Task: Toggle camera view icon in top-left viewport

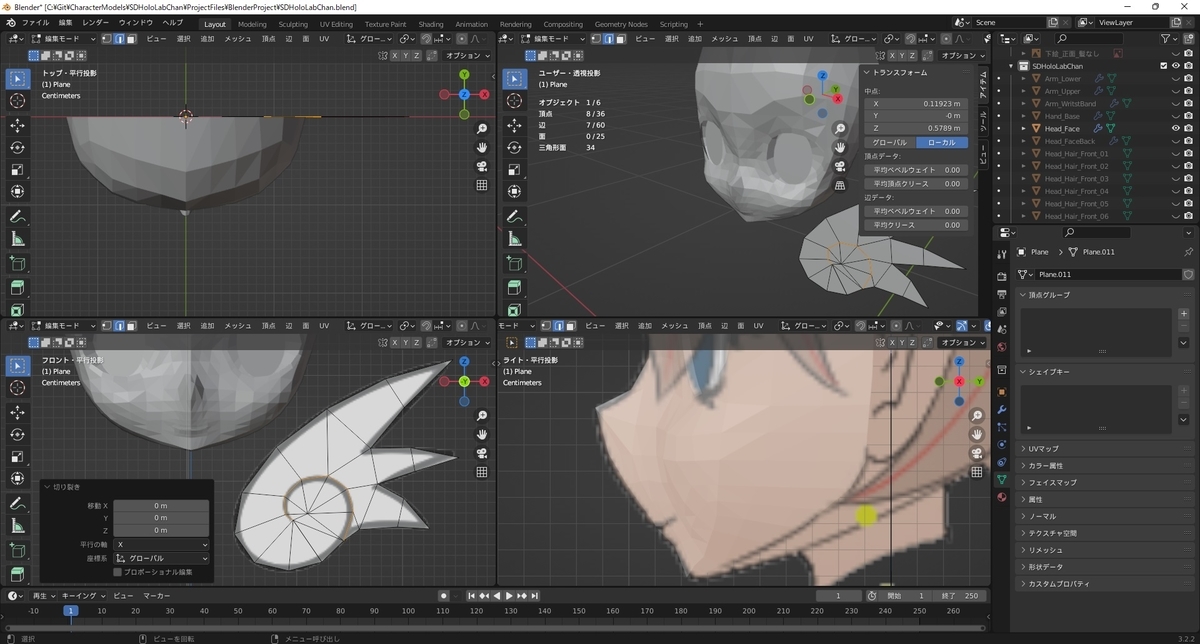Action: 482,166
